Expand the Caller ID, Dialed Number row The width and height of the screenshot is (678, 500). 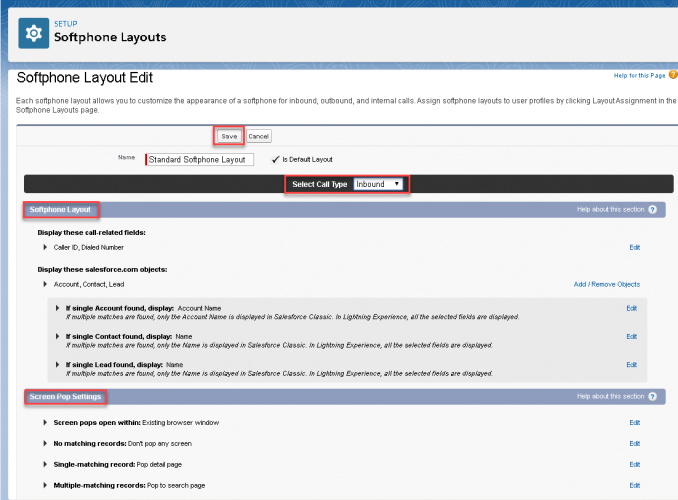click(x=45, y=246)
